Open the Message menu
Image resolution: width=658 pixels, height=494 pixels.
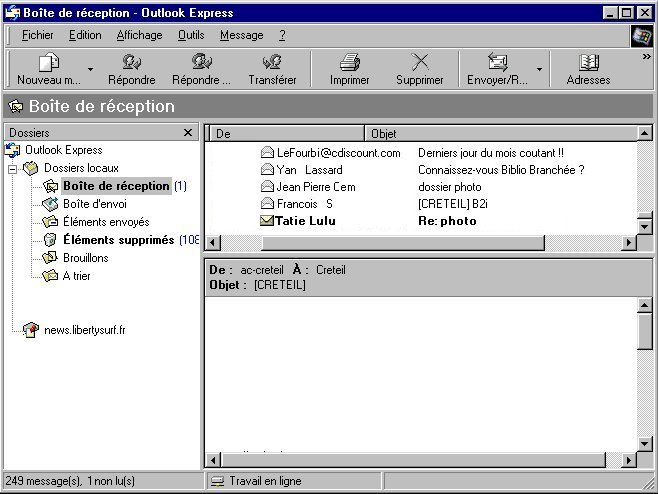pyautogui.click(x=242, y=35)
